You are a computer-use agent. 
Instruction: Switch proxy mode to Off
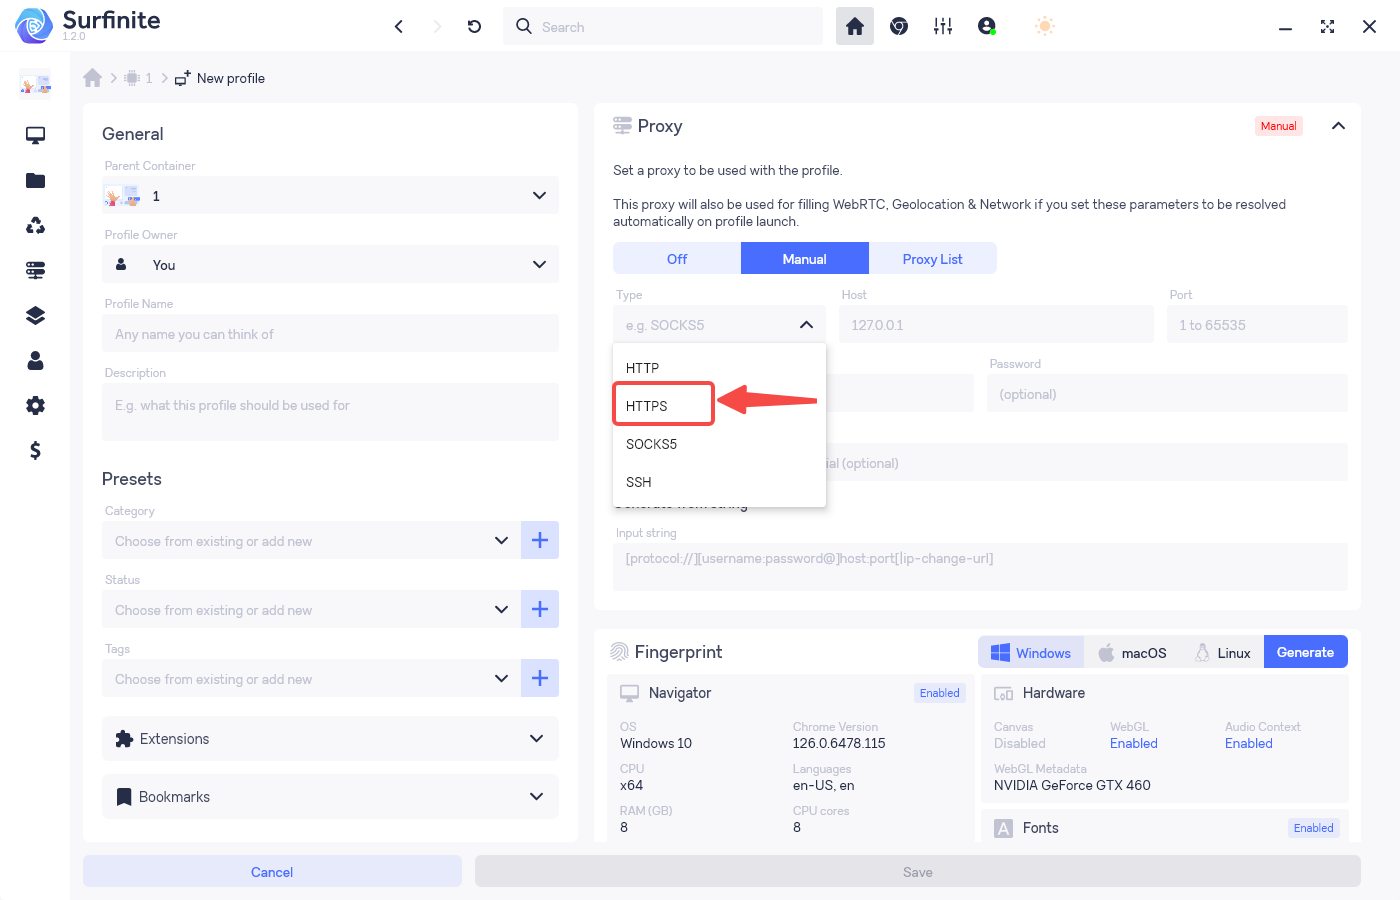click(x=677, y=258)
